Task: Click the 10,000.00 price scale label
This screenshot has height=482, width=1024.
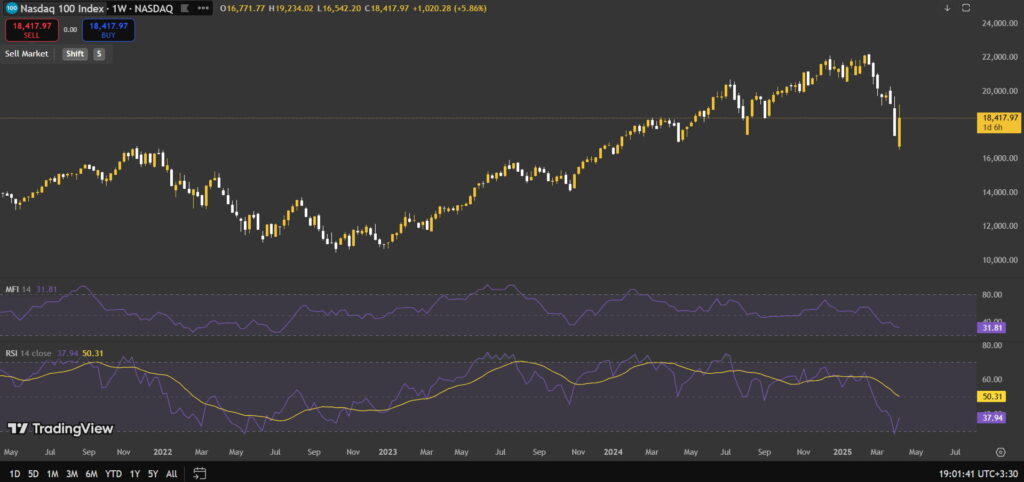Action: pos(1000,260)
